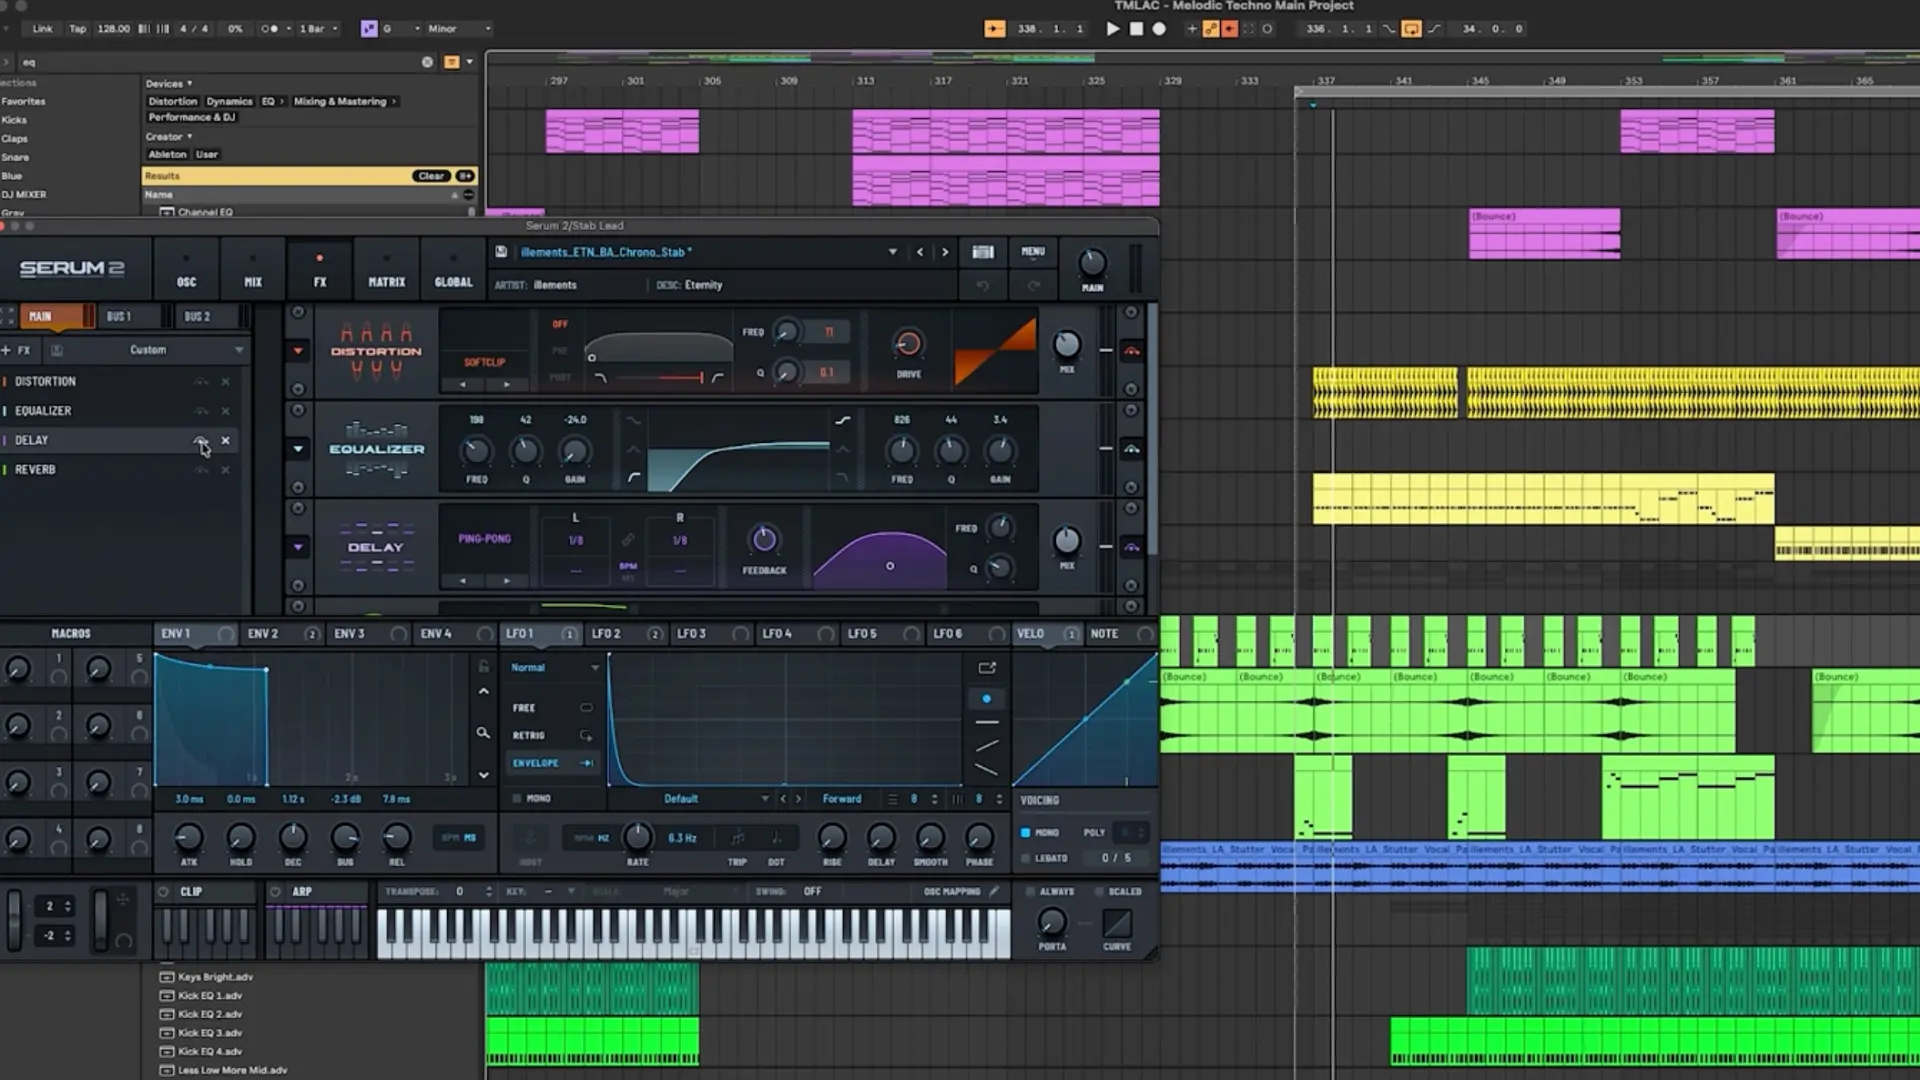1920x1080 pixels.
Task: Remove the Reverb effect from the FX list
Action: 225,470
